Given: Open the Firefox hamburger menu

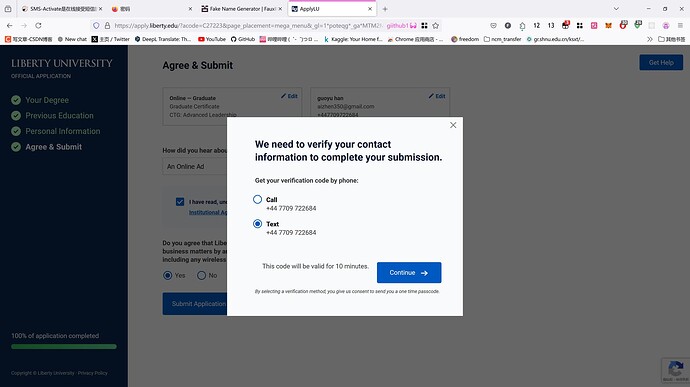Looking at the screenshot, I should pos(680,26).
